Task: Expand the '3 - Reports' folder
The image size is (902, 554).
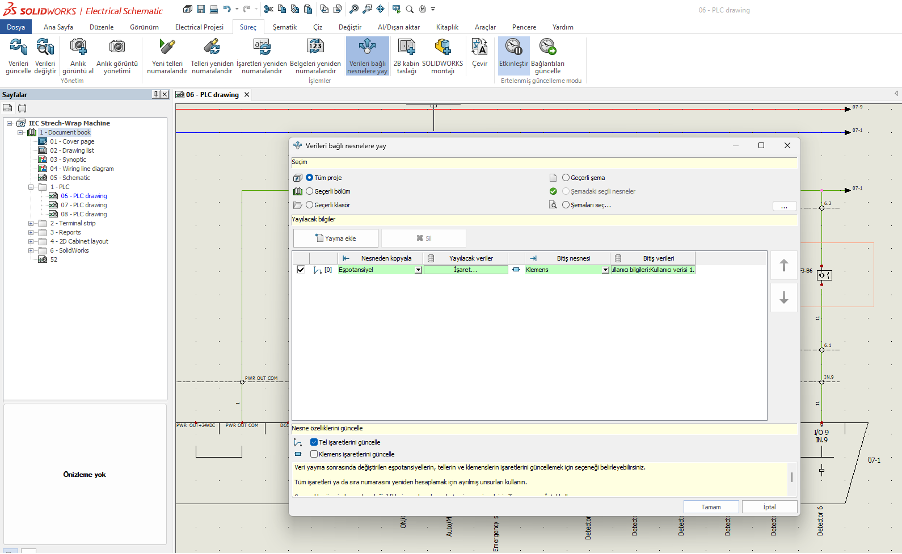Action: tap(31, 232)
